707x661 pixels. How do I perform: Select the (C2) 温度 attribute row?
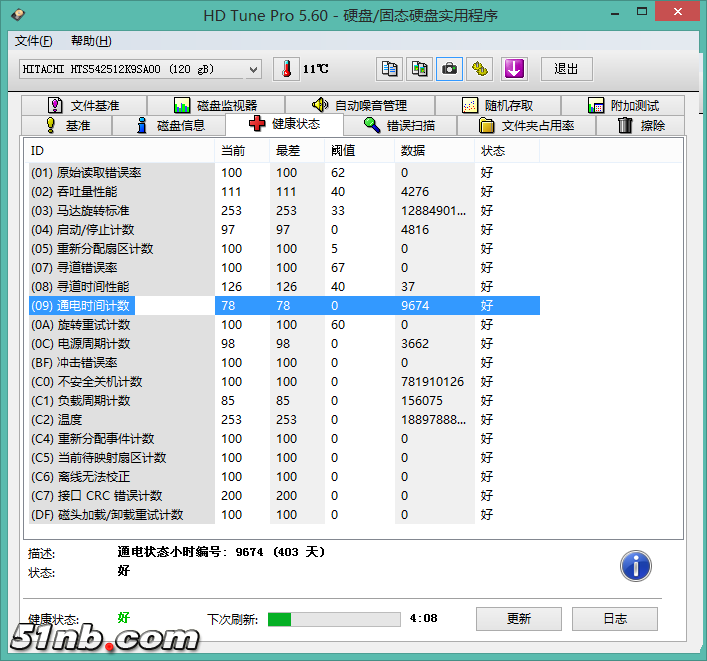pos(120,420)
